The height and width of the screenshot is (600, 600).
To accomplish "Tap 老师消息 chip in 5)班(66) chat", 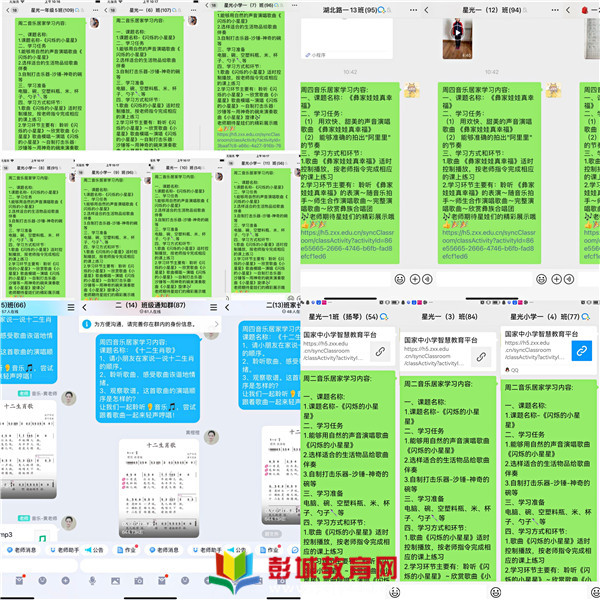I will click(x=21, y=549).
